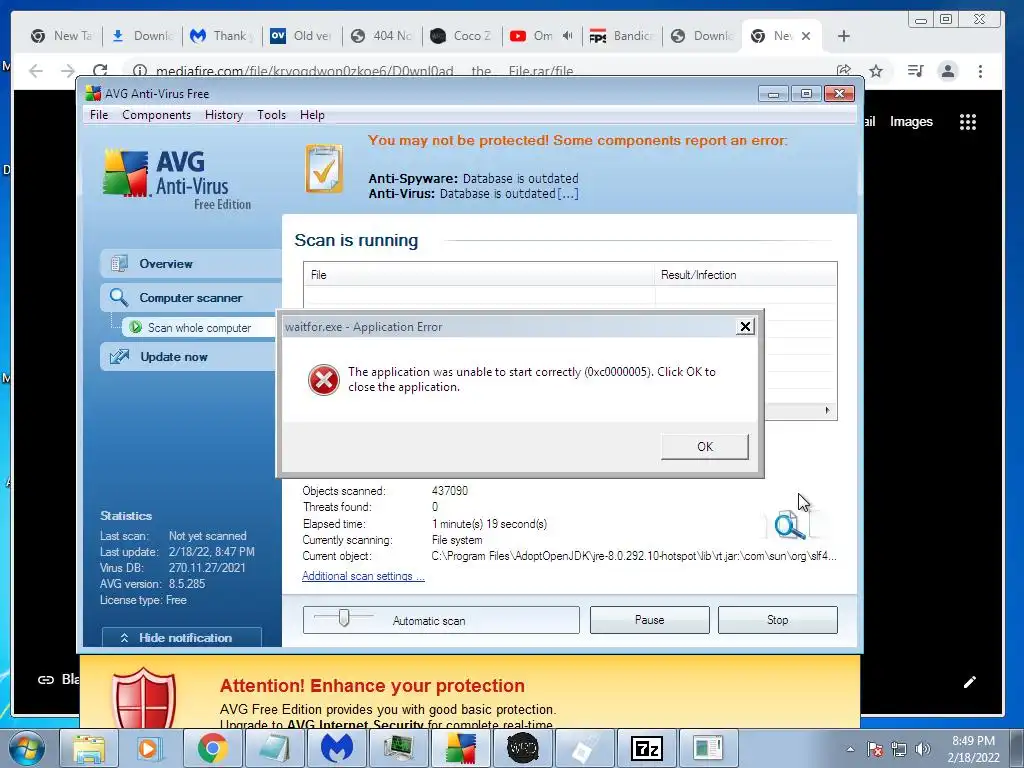The image size is (1024, 768).
Task: Click the AVG logo in the left panel
Action: point(176,179)
